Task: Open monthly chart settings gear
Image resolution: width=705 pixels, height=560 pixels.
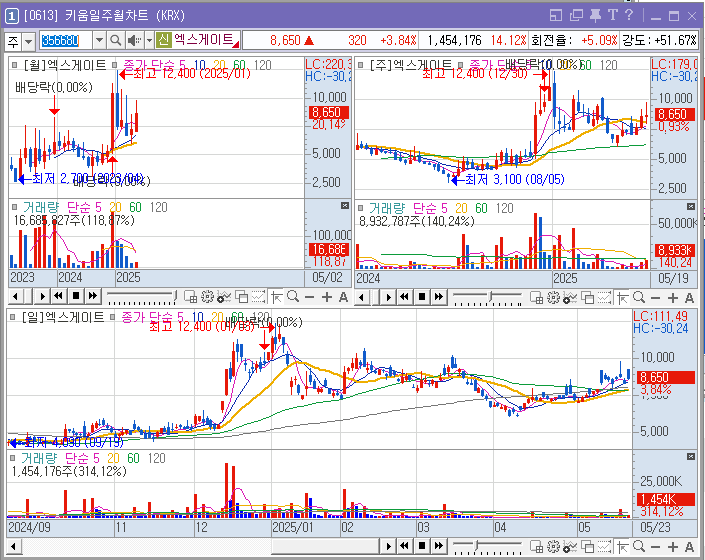Action: pos(207,297)
